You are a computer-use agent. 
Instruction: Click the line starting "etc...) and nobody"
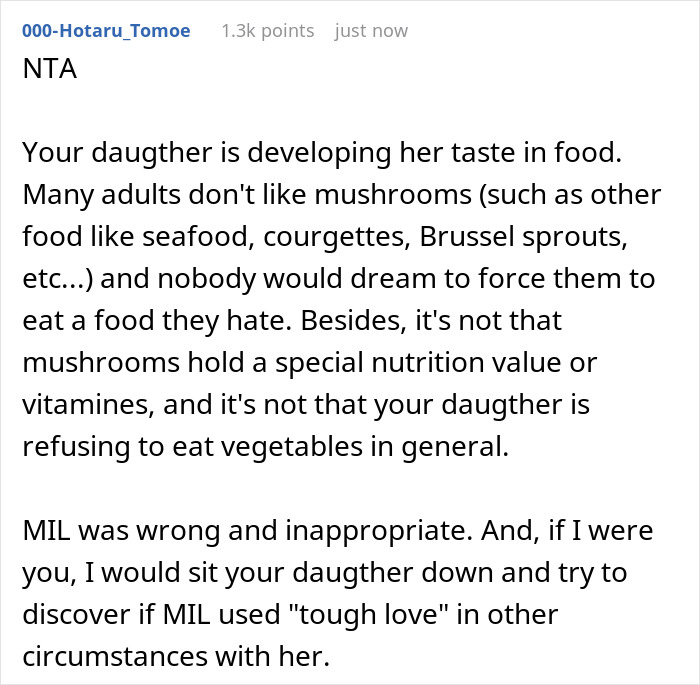coord(338,279)
